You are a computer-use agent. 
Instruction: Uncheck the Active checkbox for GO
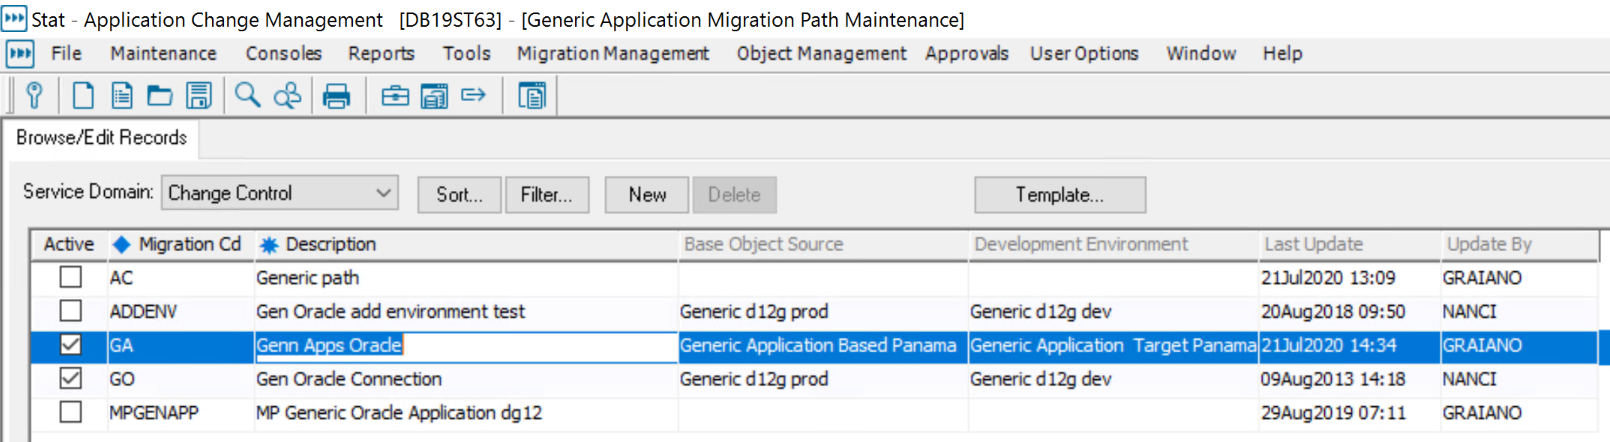pyautogui.click(x=71, y=379)
